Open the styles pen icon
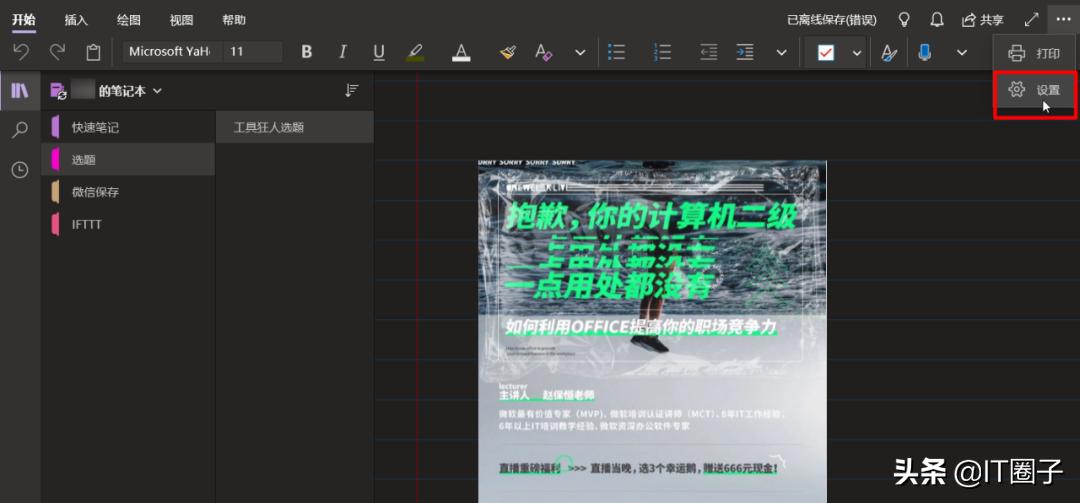 point(889,52)
